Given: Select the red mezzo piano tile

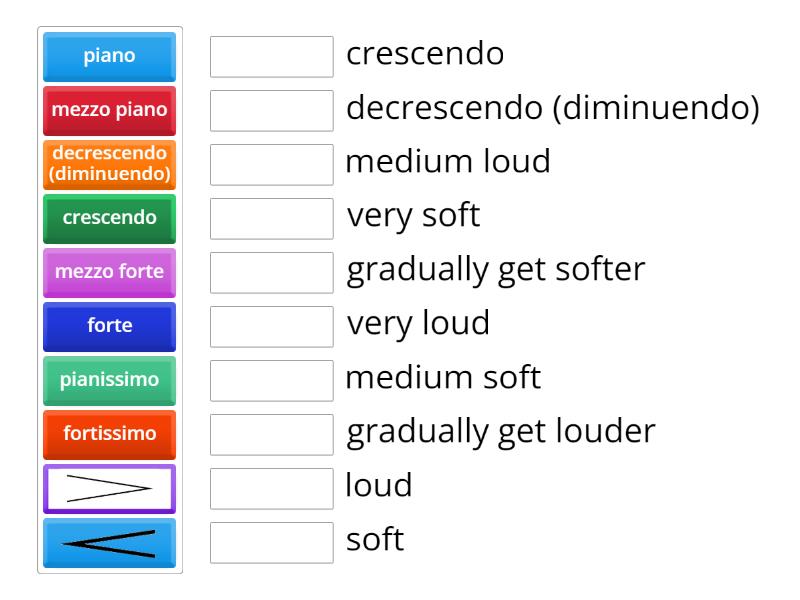Looking at the screenshot, I should pos(108,111).
